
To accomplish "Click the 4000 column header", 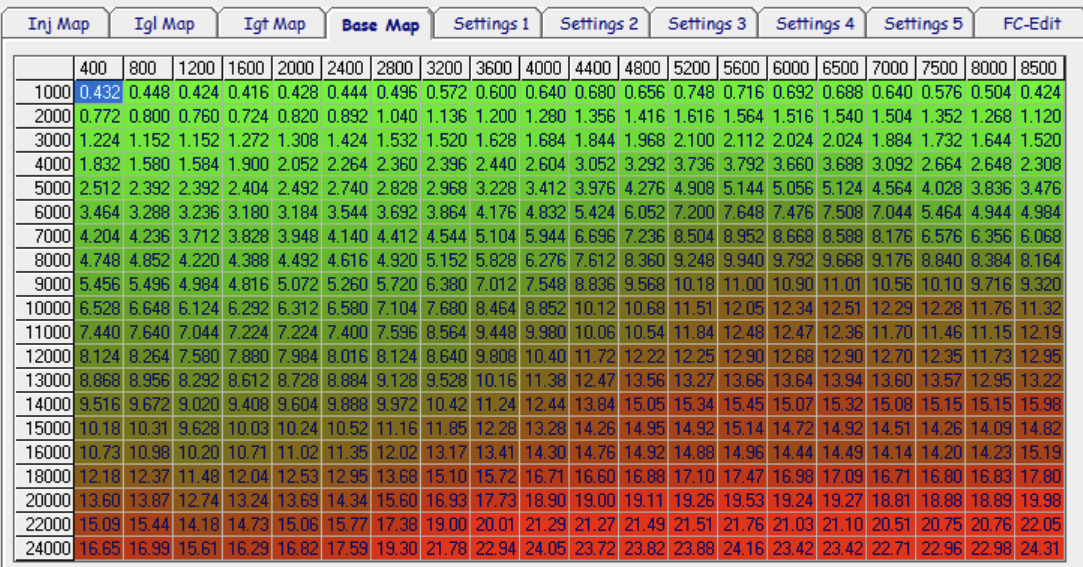I will 544,69.
